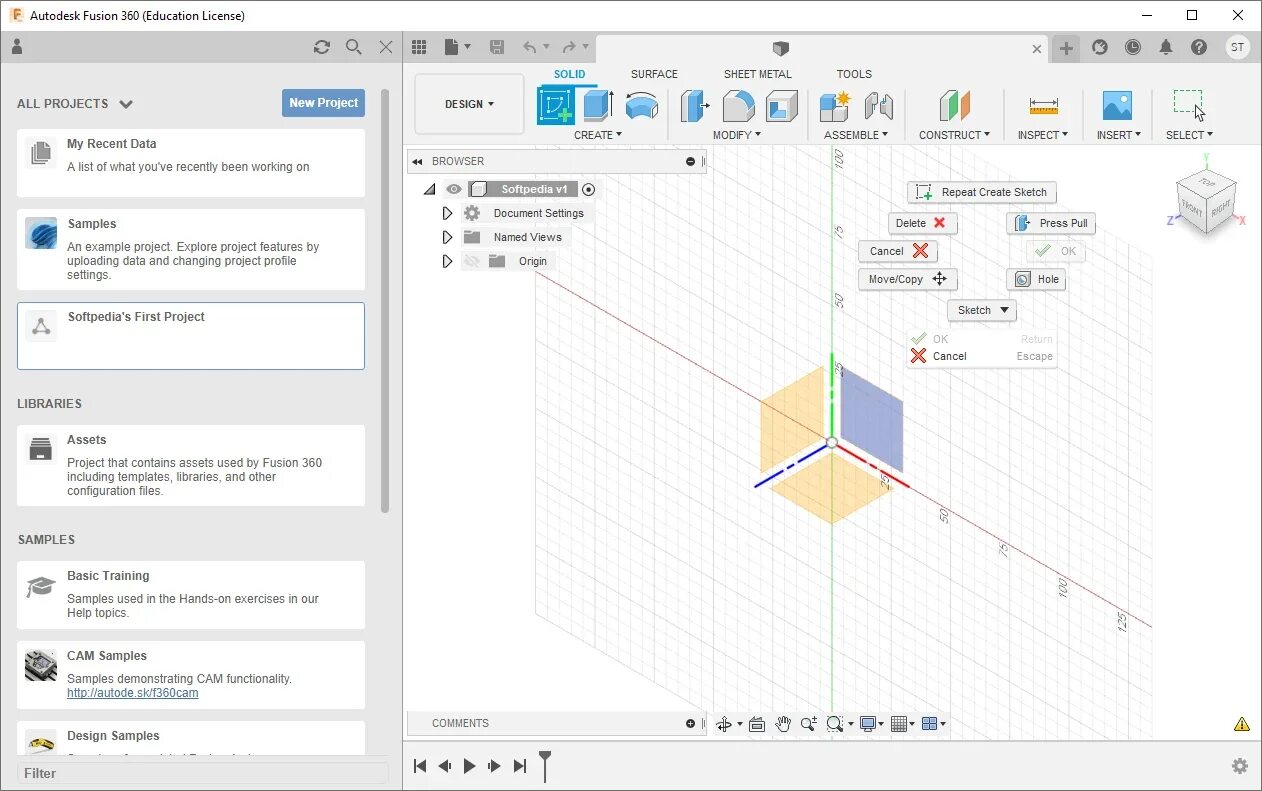1262x791 pixels.
Task: Select the Create Sketch tool
Action: (556, 105)
